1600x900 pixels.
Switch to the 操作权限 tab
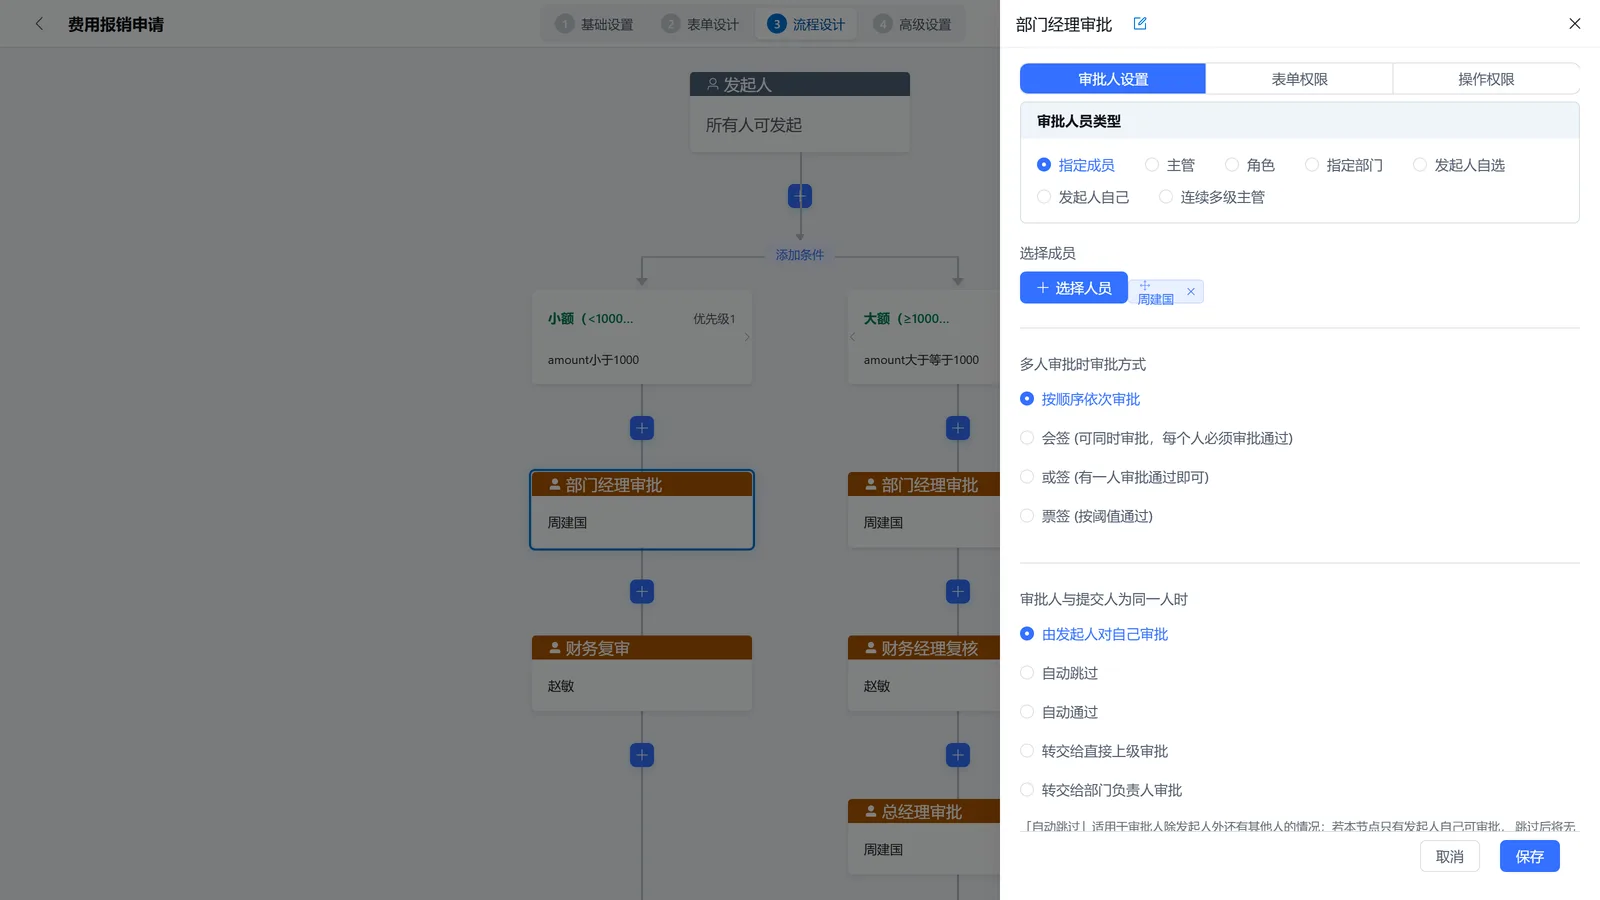(x=1486, y=79)
